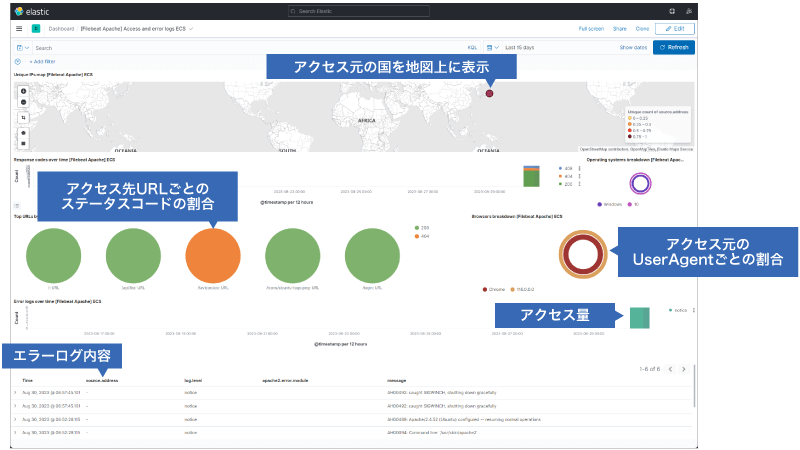Click the Elastic logo
This screenshot has width=800, height=450.
(32, 11)
